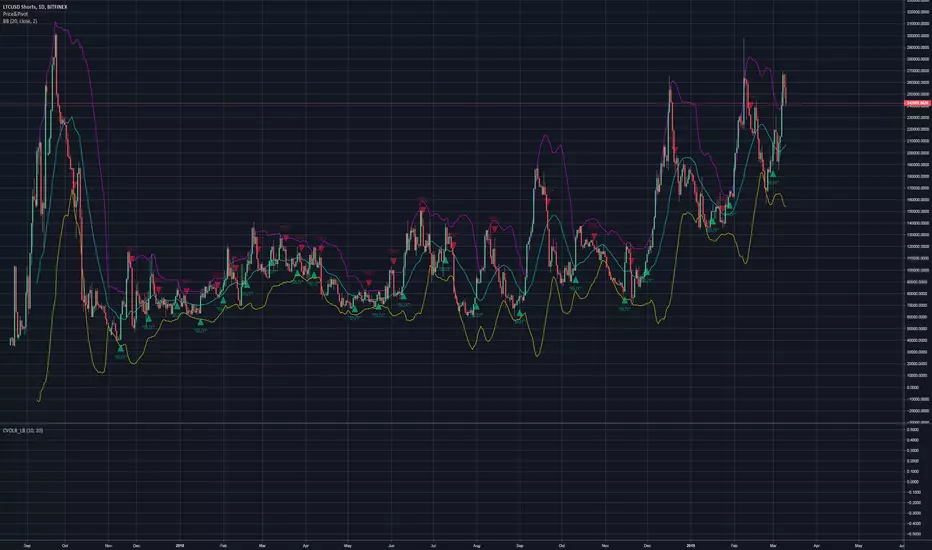Select the Price&Pivot indicator label
The image size is (932, 550).
coord(15,14)
